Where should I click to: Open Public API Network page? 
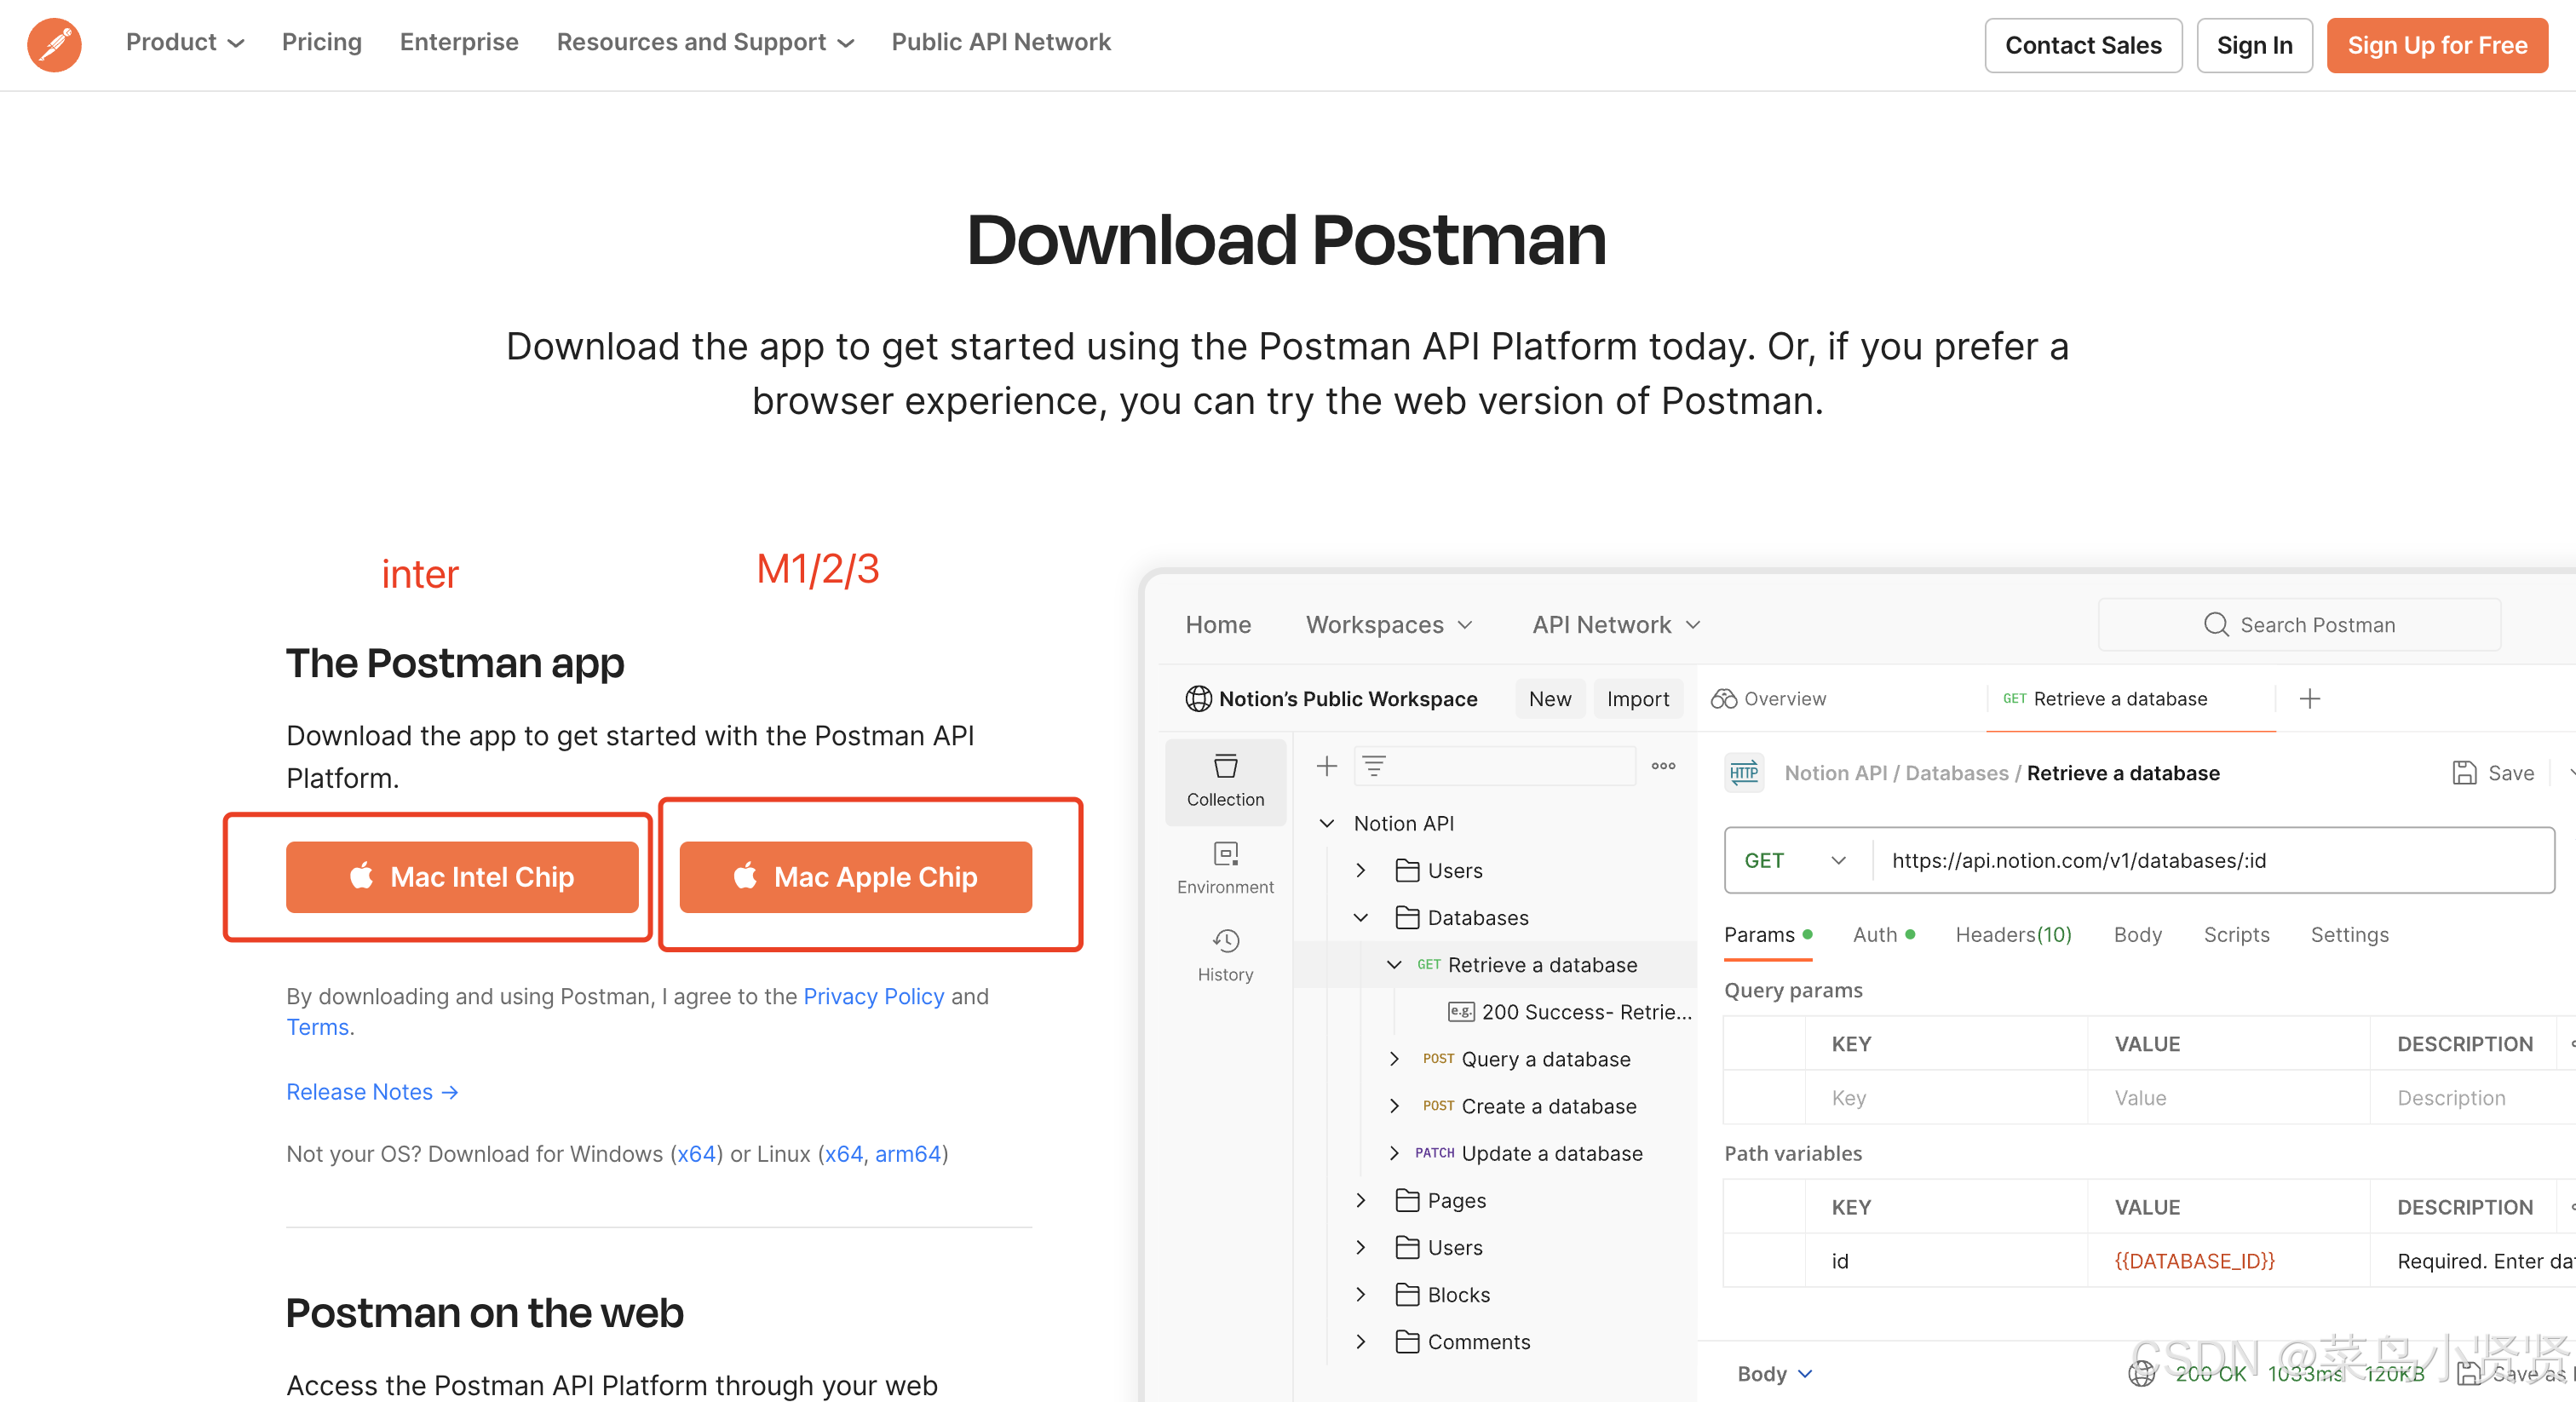[1001, 42]
